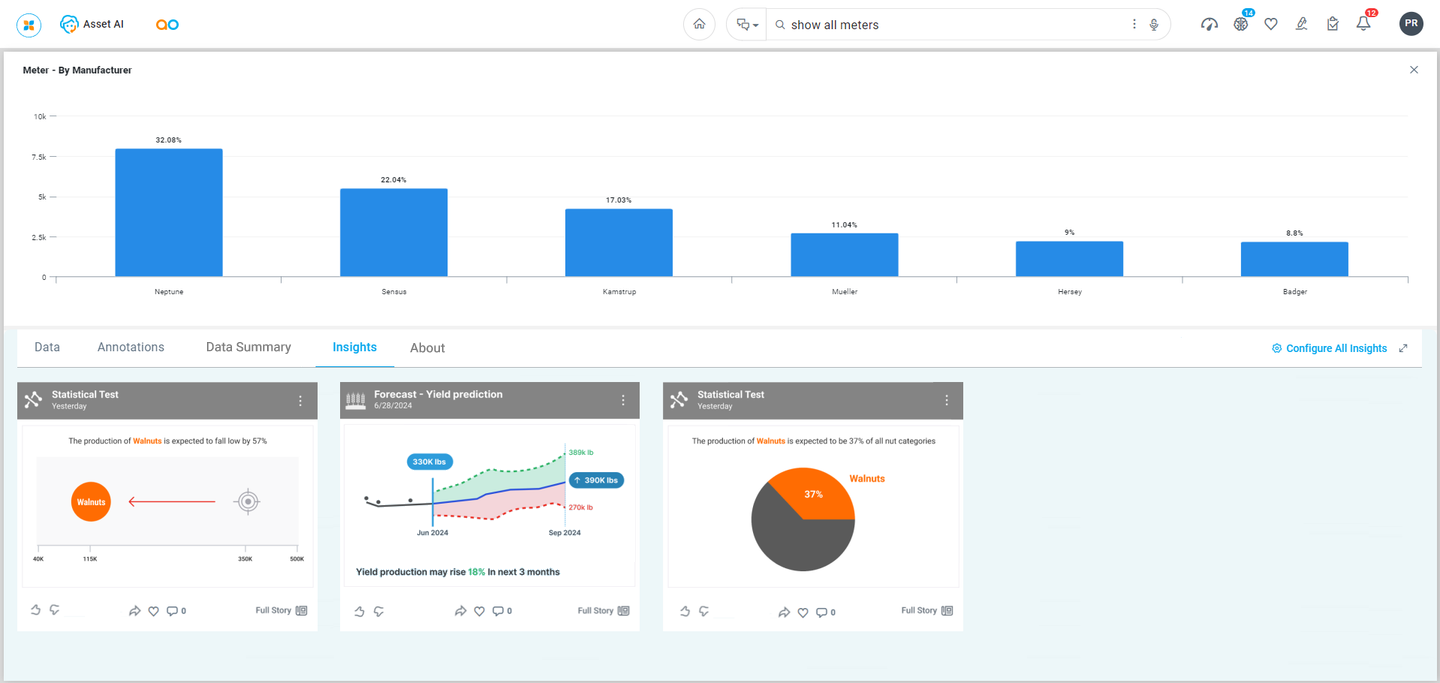Thumbs up the first Statistical Test card
Viewport: 1440px width, 683px height.
(36, 610)
